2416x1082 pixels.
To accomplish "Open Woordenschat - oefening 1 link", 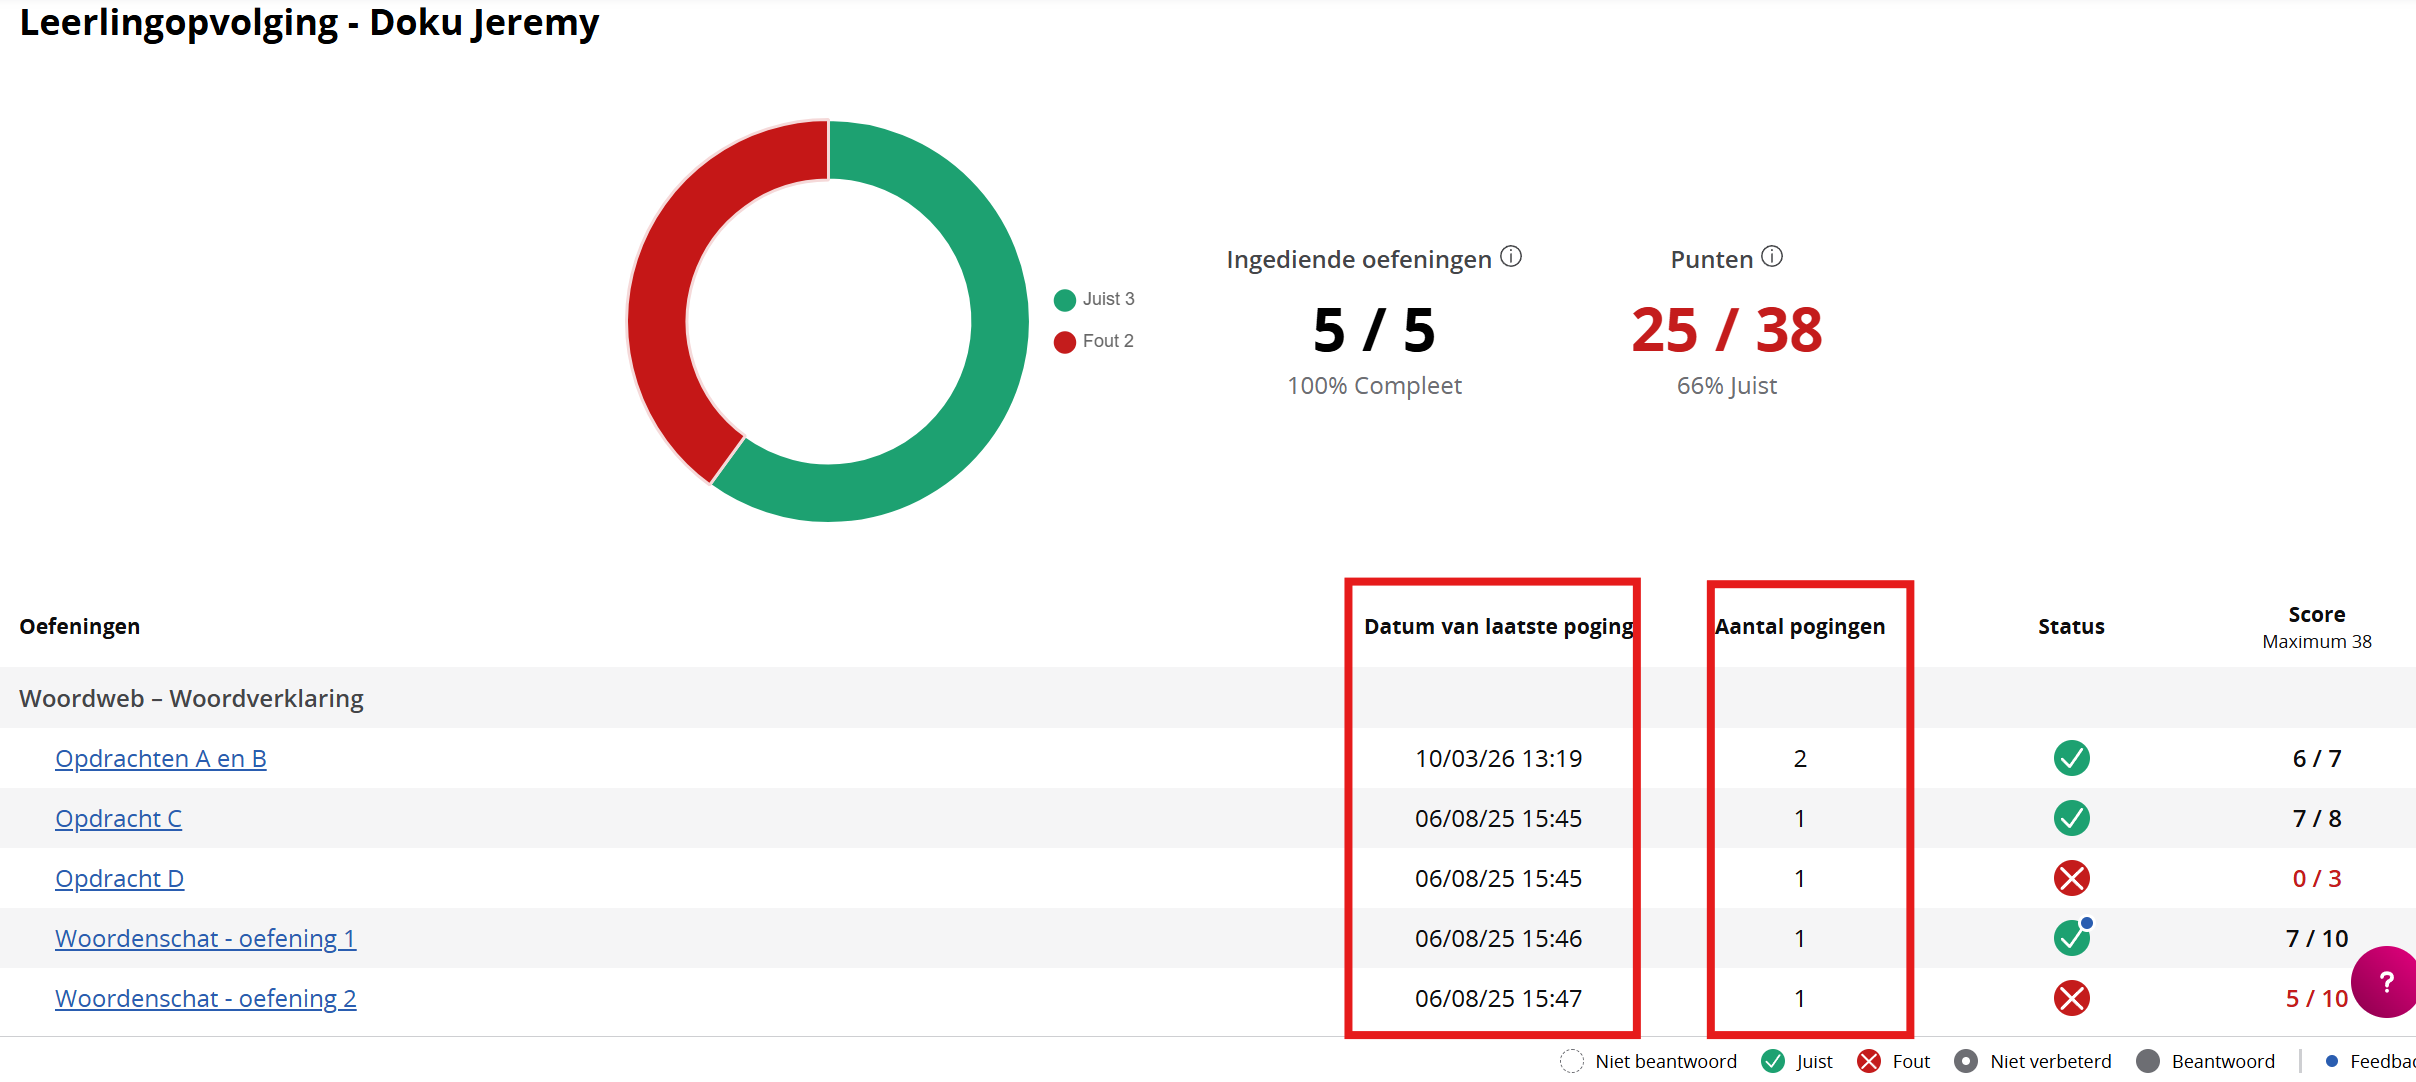I will 205,939.
